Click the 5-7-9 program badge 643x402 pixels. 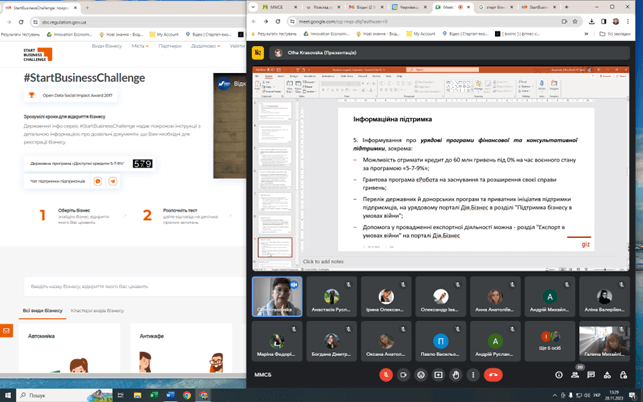pyautogui.click(x=142, y=164)
